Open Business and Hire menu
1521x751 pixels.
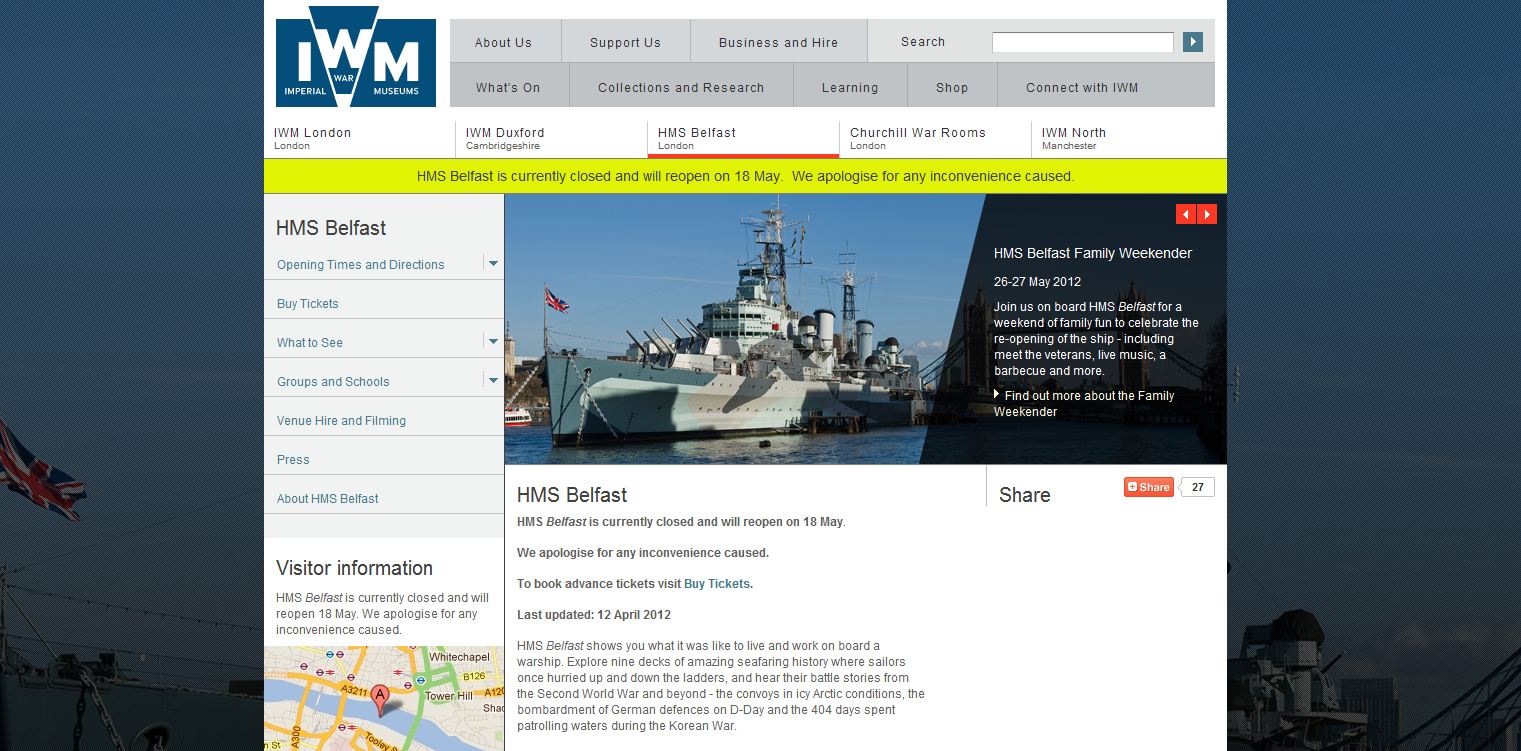point(779,42)
